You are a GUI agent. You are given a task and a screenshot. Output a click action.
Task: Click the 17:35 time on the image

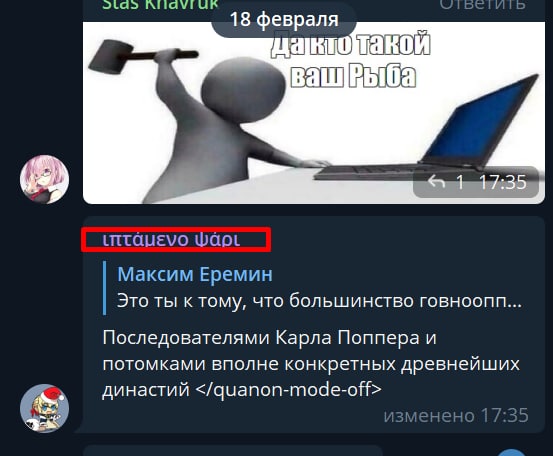point(502,182)
